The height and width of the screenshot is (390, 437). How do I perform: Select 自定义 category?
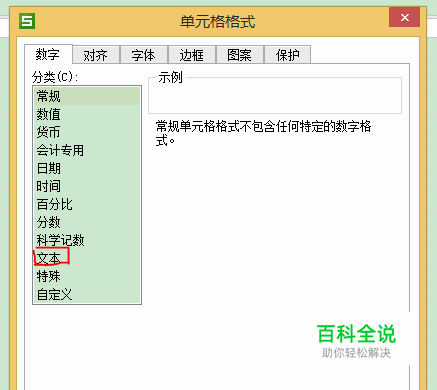[x=87, y=294]
